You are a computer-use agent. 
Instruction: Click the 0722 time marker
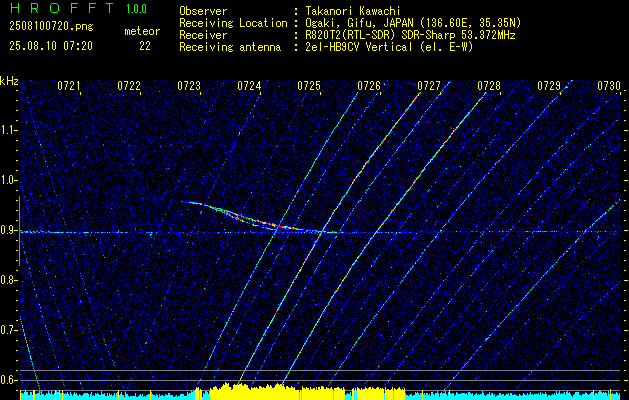tap(129, 86)
